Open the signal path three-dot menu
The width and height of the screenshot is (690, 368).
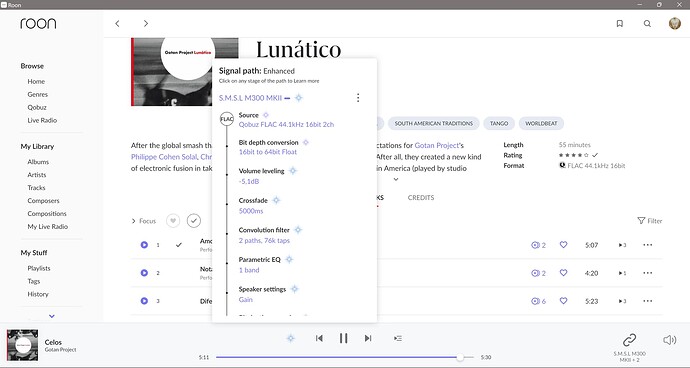click(x=358, y=98)
